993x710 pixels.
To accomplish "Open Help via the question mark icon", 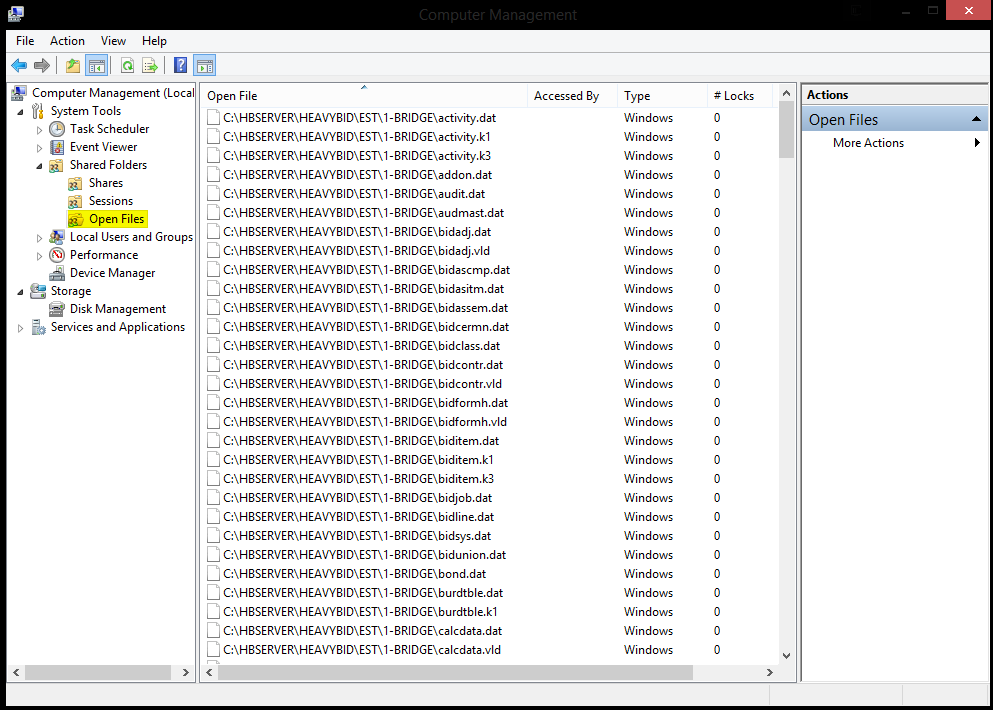I will click(x=180, y=66).
